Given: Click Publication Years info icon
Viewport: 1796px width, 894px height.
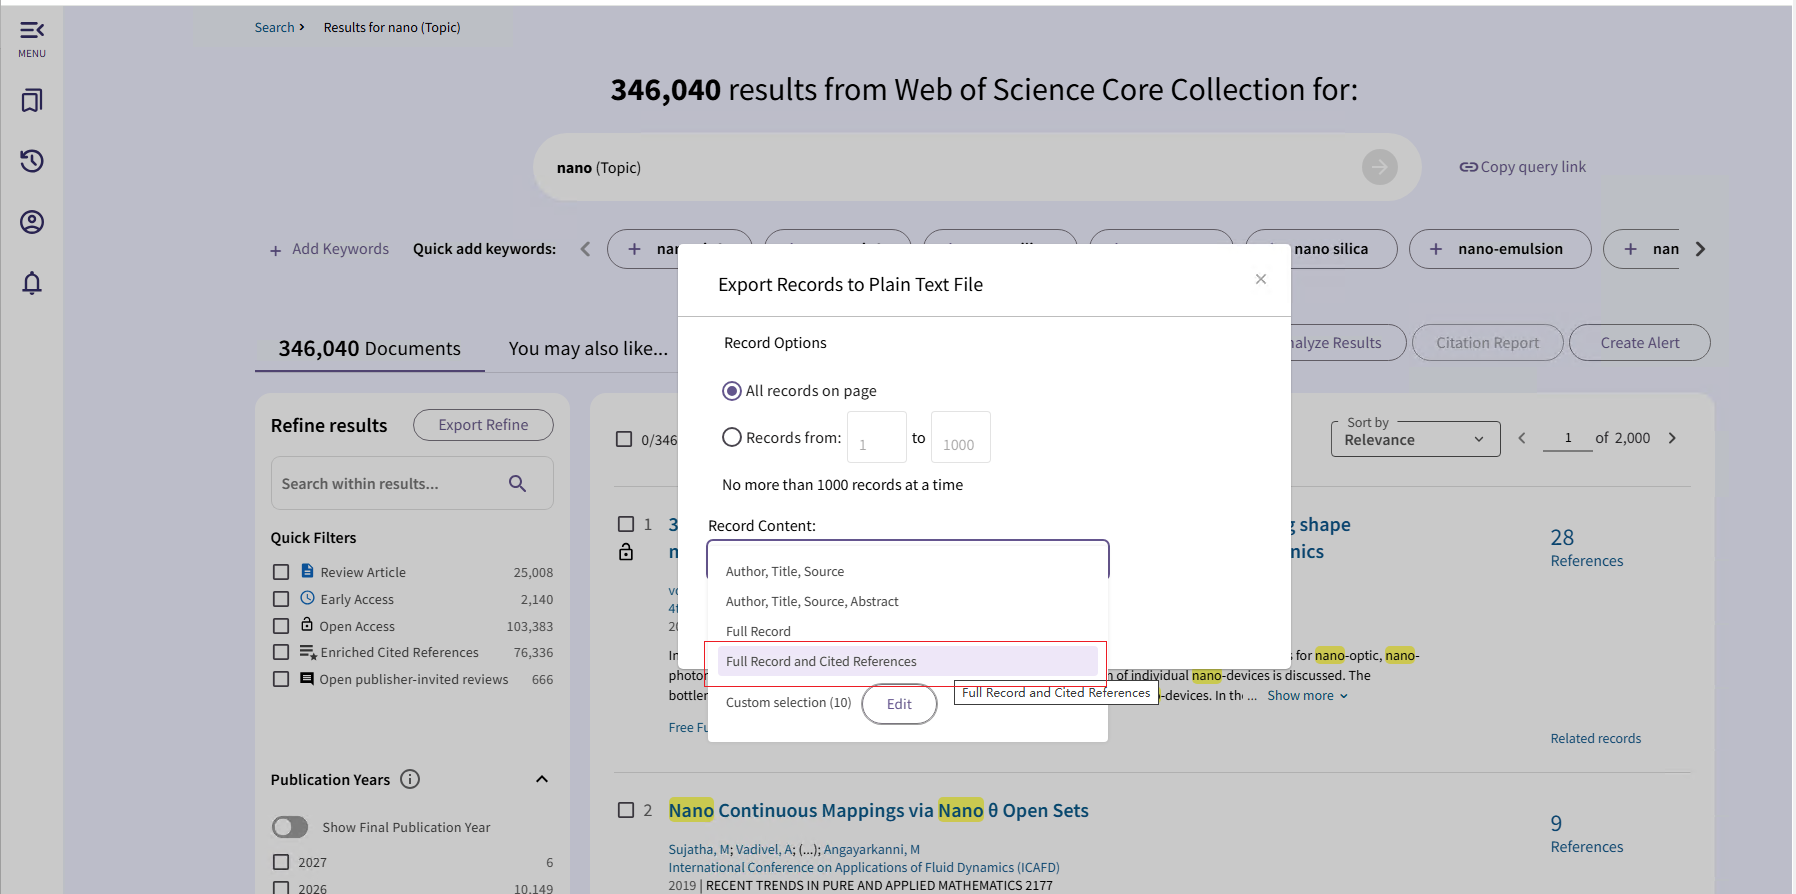Looking at the screenshot, I should [x=410, y=779].
